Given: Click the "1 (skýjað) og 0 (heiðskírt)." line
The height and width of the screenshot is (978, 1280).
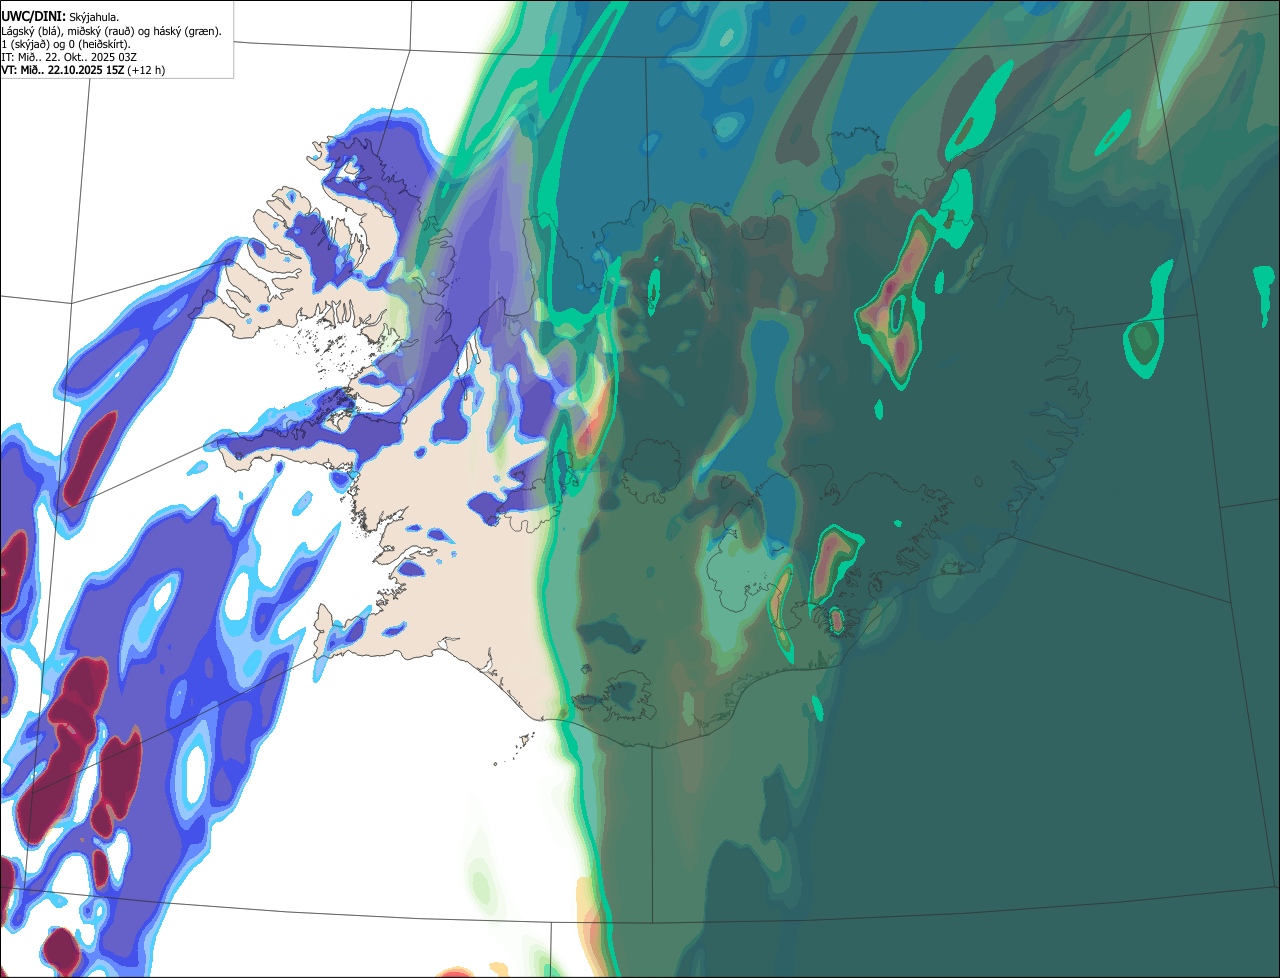Looking at the screenshot, I should 66,44.
